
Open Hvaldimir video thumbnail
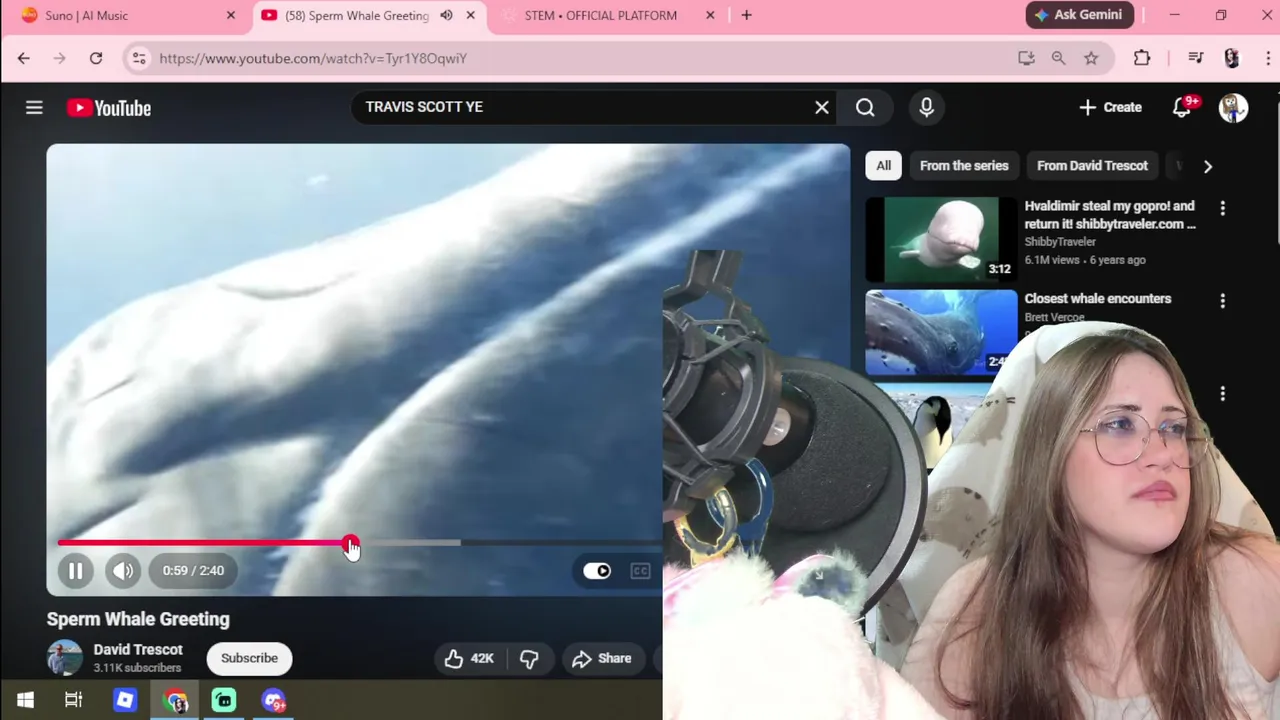coord(941,239)
